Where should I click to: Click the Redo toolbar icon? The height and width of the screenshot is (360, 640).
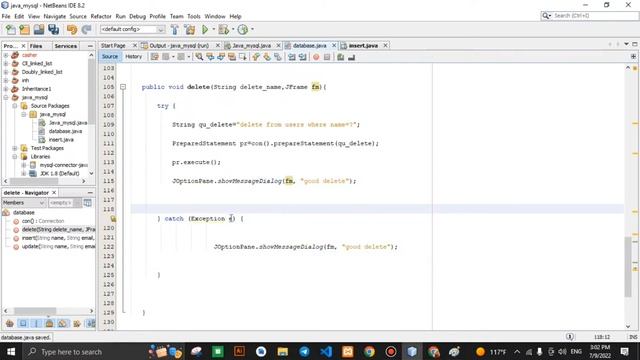(86, 29)
